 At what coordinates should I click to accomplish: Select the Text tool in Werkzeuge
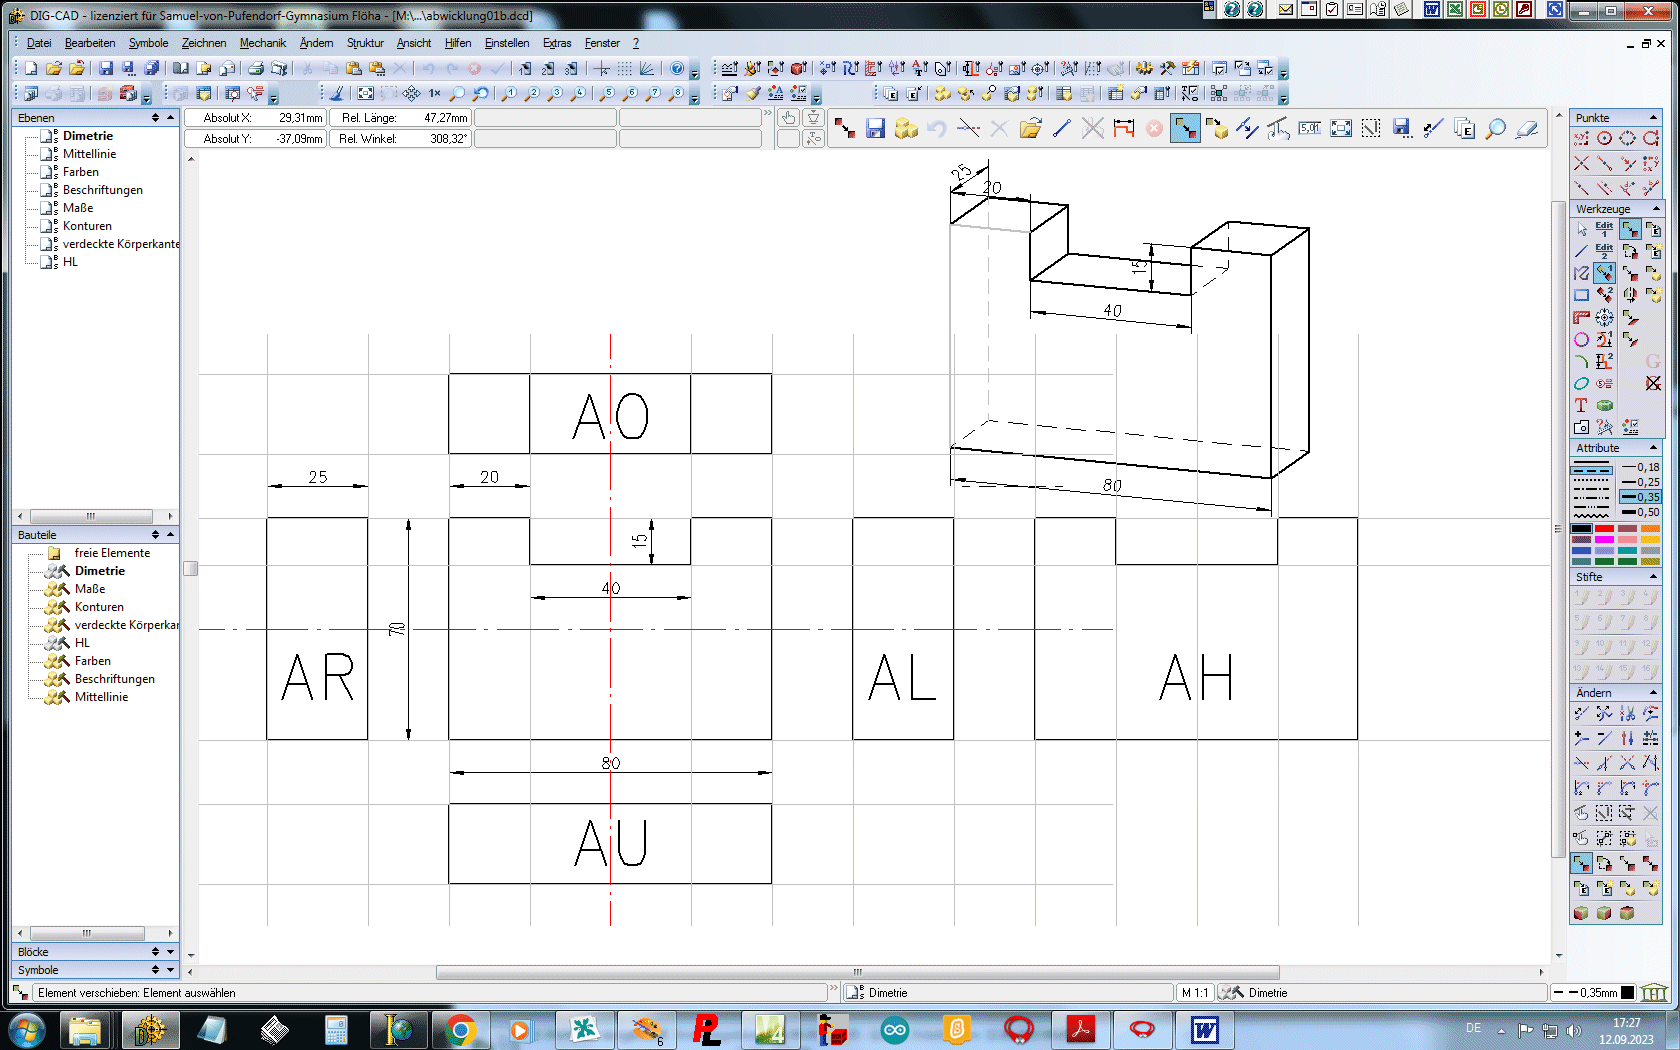1581,405
